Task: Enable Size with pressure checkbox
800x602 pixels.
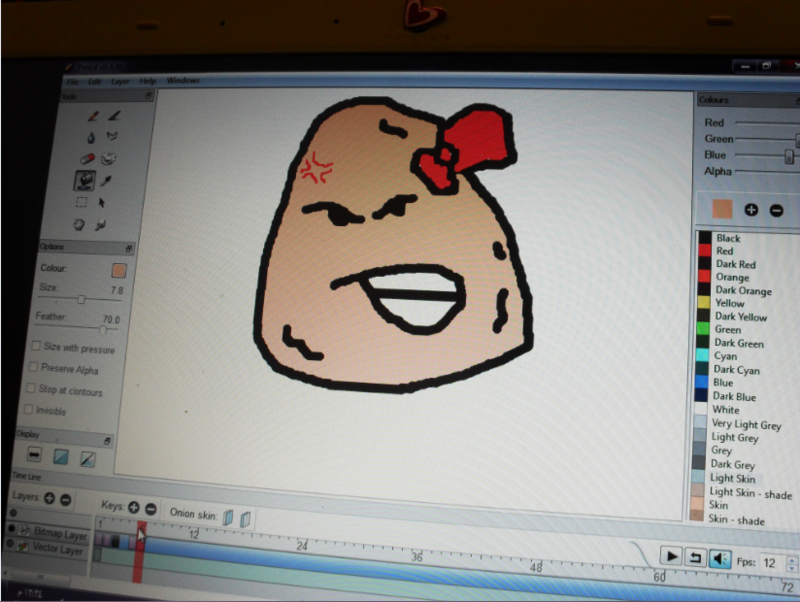Action: (36, 346)
